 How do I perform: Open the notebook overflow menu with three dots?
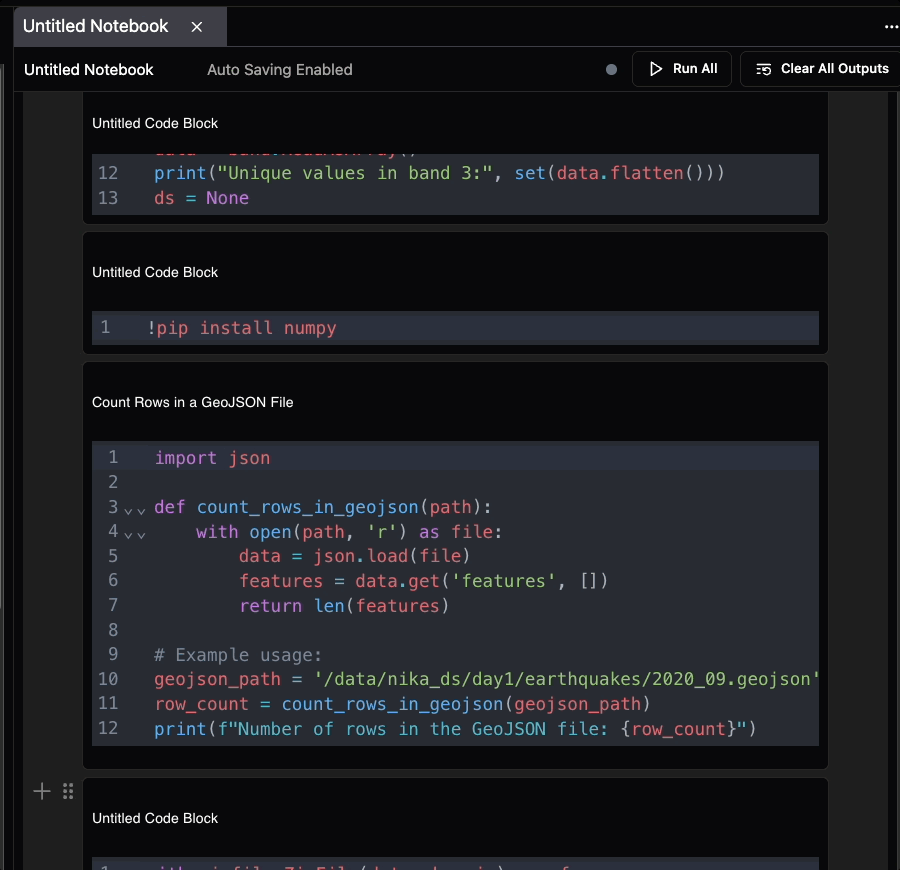tap(891, 26)
